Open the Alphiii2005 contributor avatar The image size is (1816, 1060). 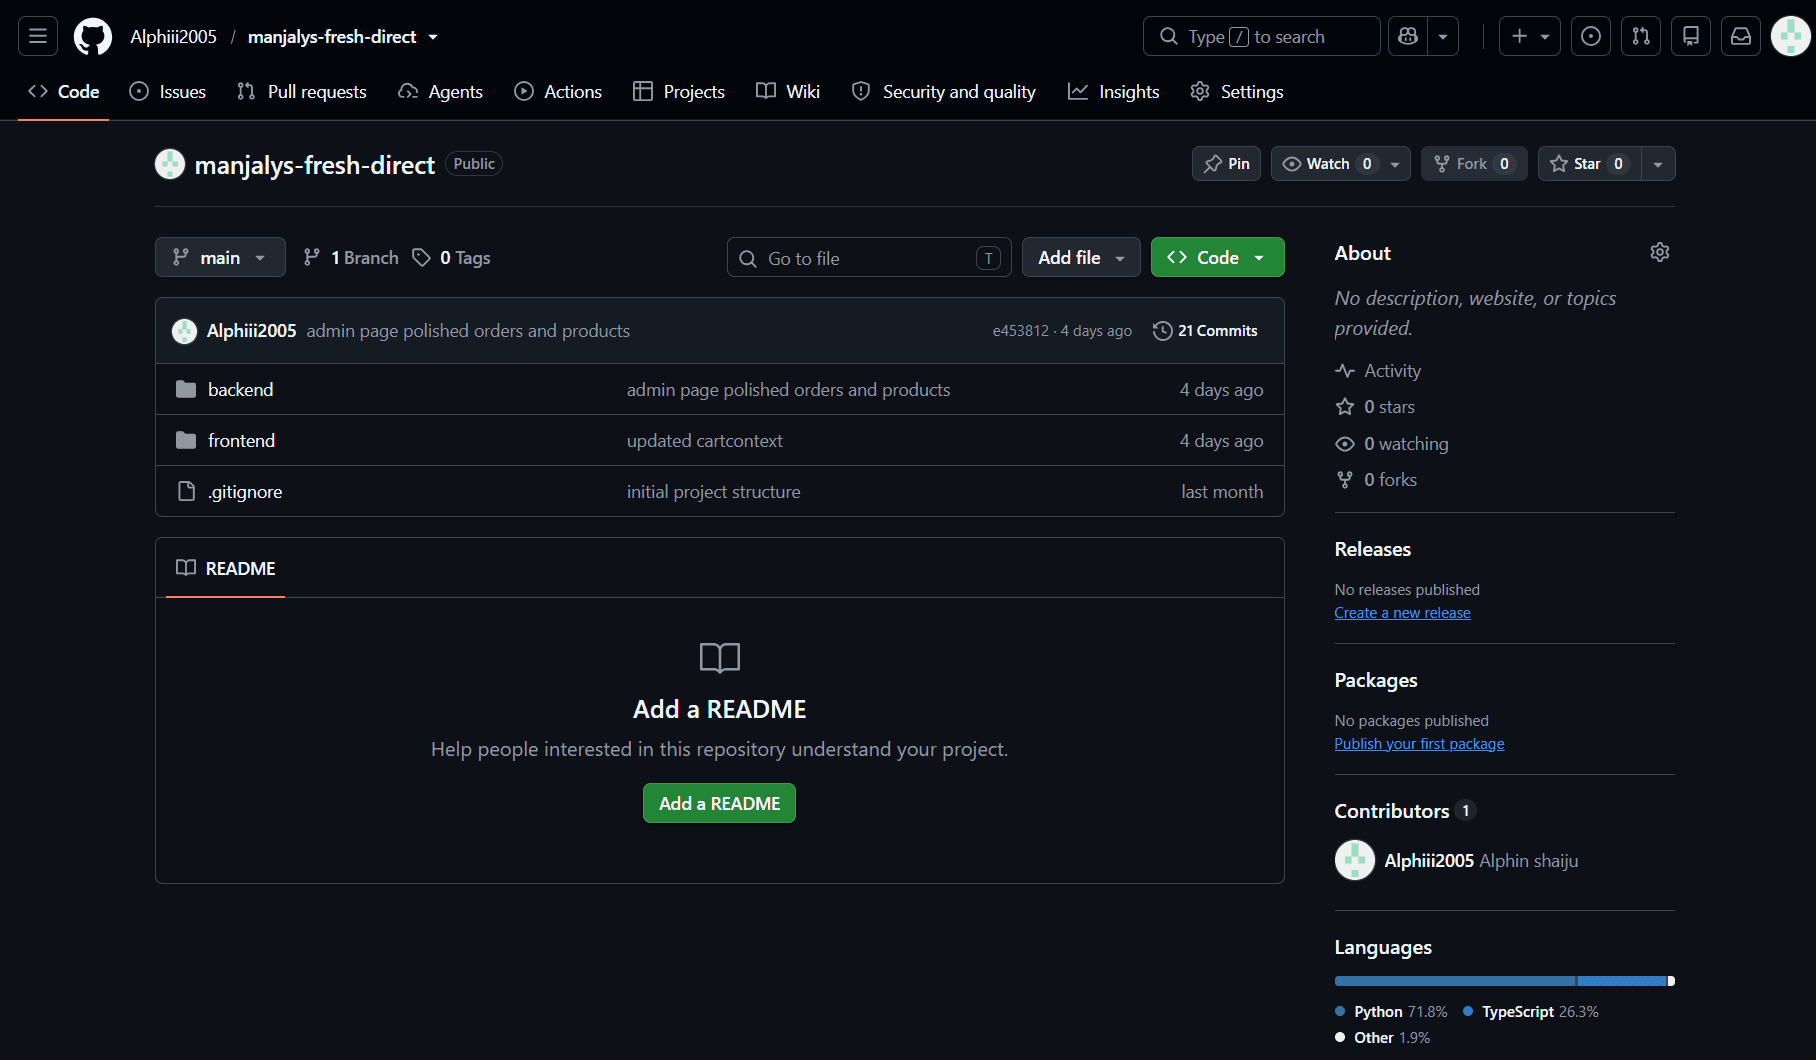point(1355,861)
